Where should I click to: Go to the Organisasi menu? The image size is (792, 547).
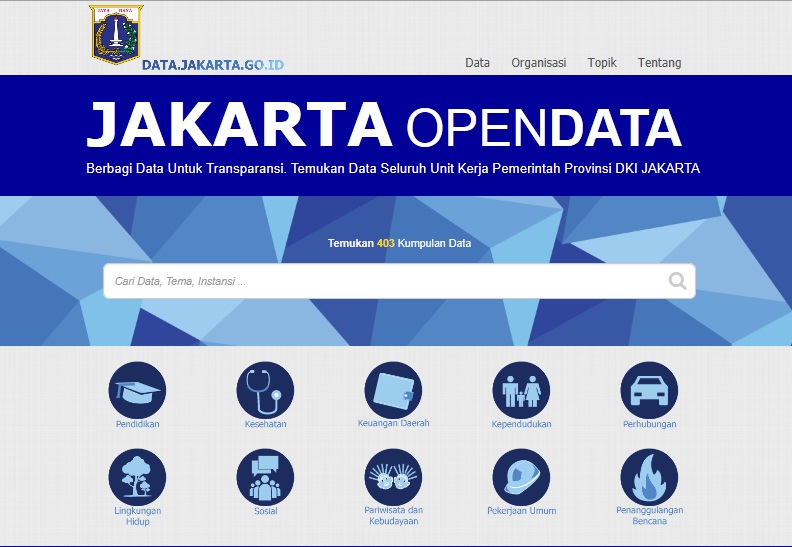tap(538, 63)
